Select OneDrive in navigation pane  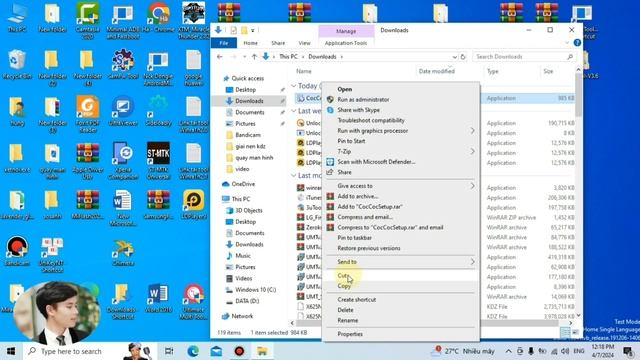pyautogui.click(x=243, y=184)
